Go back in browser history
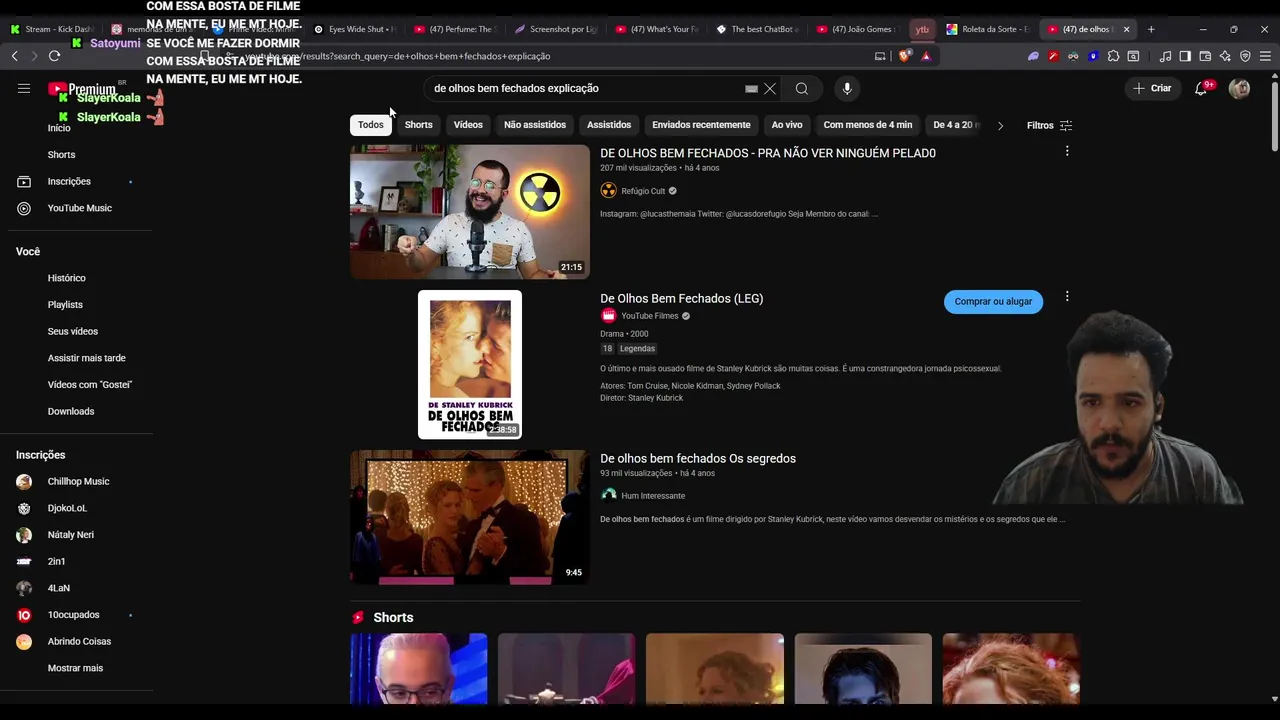This screenshot has width=1280, height=720. tap(15, 56)
